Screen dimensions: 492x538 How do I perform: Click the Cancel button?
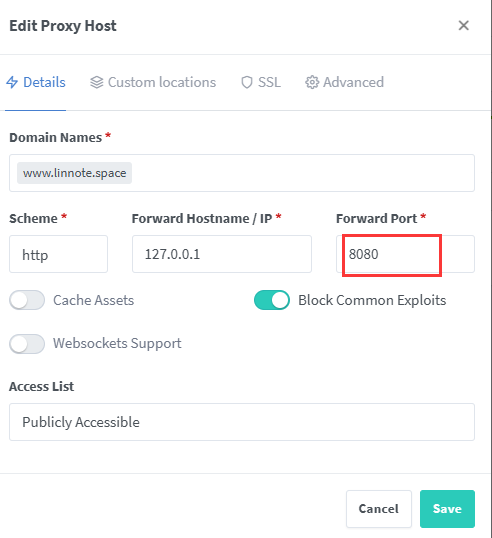pos(379,509)
